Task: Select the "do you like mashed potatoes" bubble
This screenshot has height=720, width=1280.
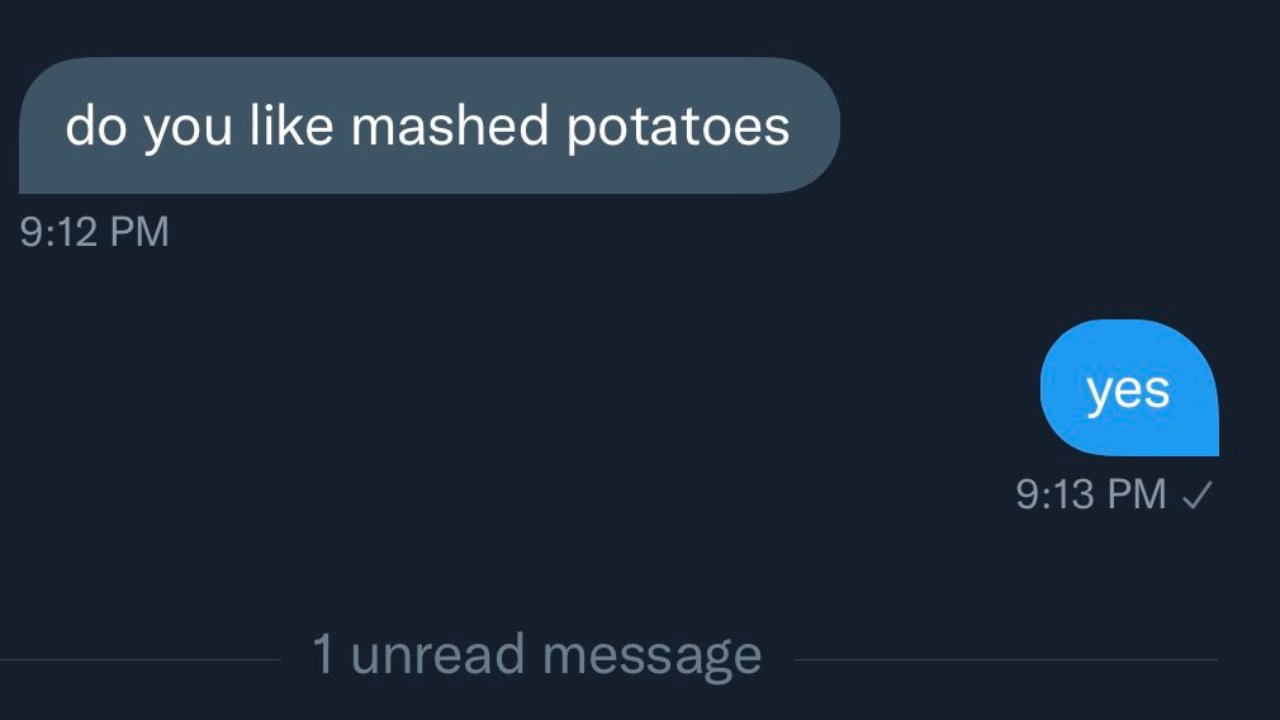Action: click(x=429, y=125)
